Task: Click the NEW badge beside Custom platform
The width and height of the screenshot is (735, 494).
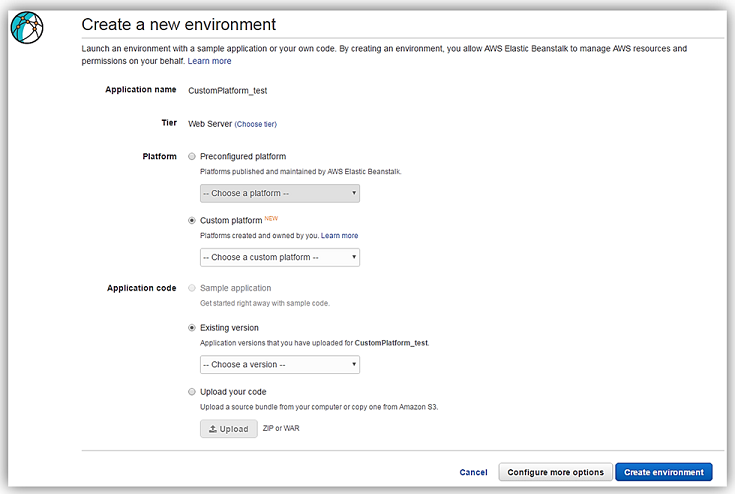Action: click(272, 218)
